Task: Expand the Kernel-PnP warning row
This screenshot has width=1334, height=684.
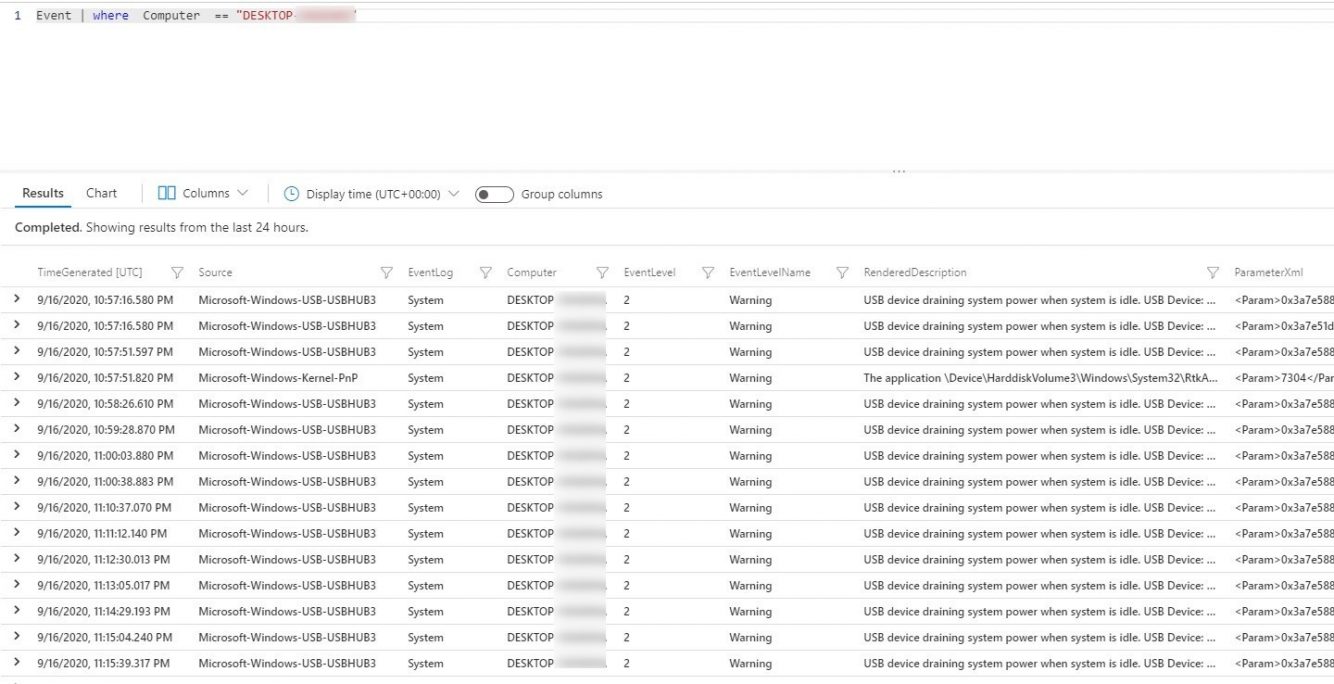Action: pyautogui.click(x=17, y=377)
